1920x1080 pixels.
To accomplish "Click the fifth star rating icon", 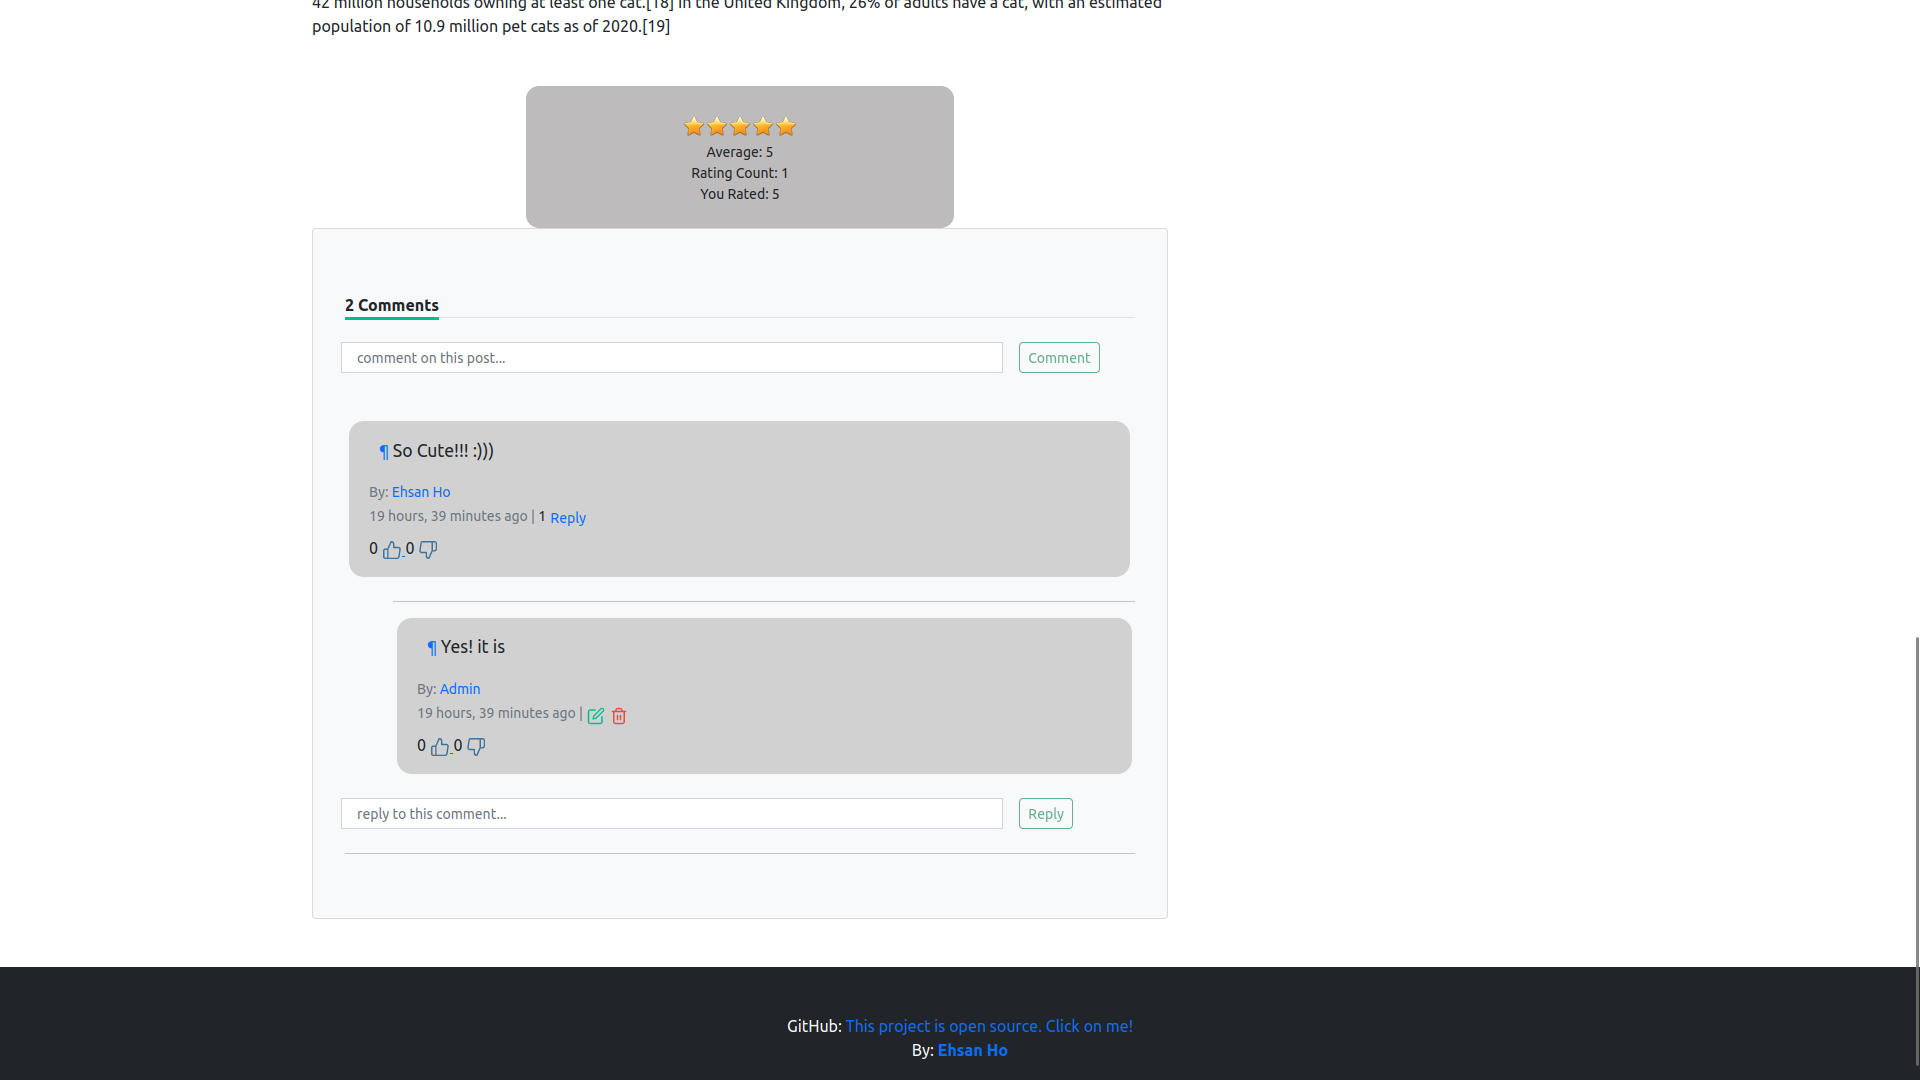I will click(785, 127).
